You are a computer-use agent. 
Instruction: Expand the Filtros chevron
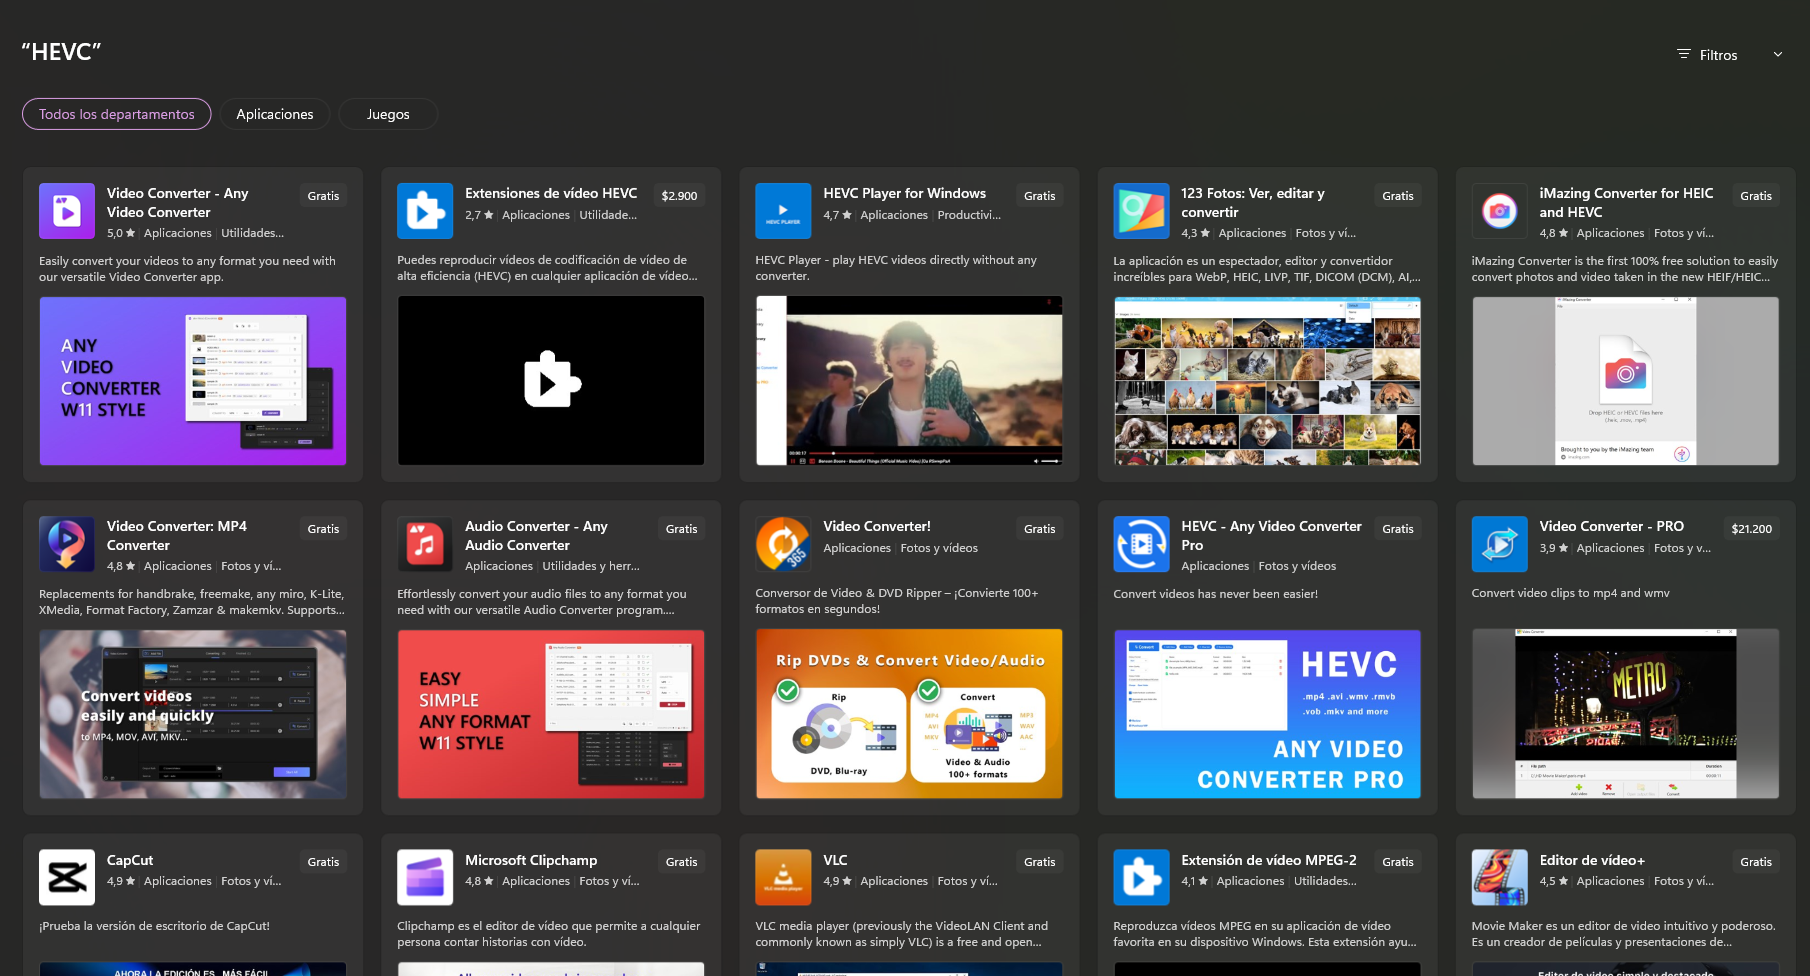[x=1778, y=54]
